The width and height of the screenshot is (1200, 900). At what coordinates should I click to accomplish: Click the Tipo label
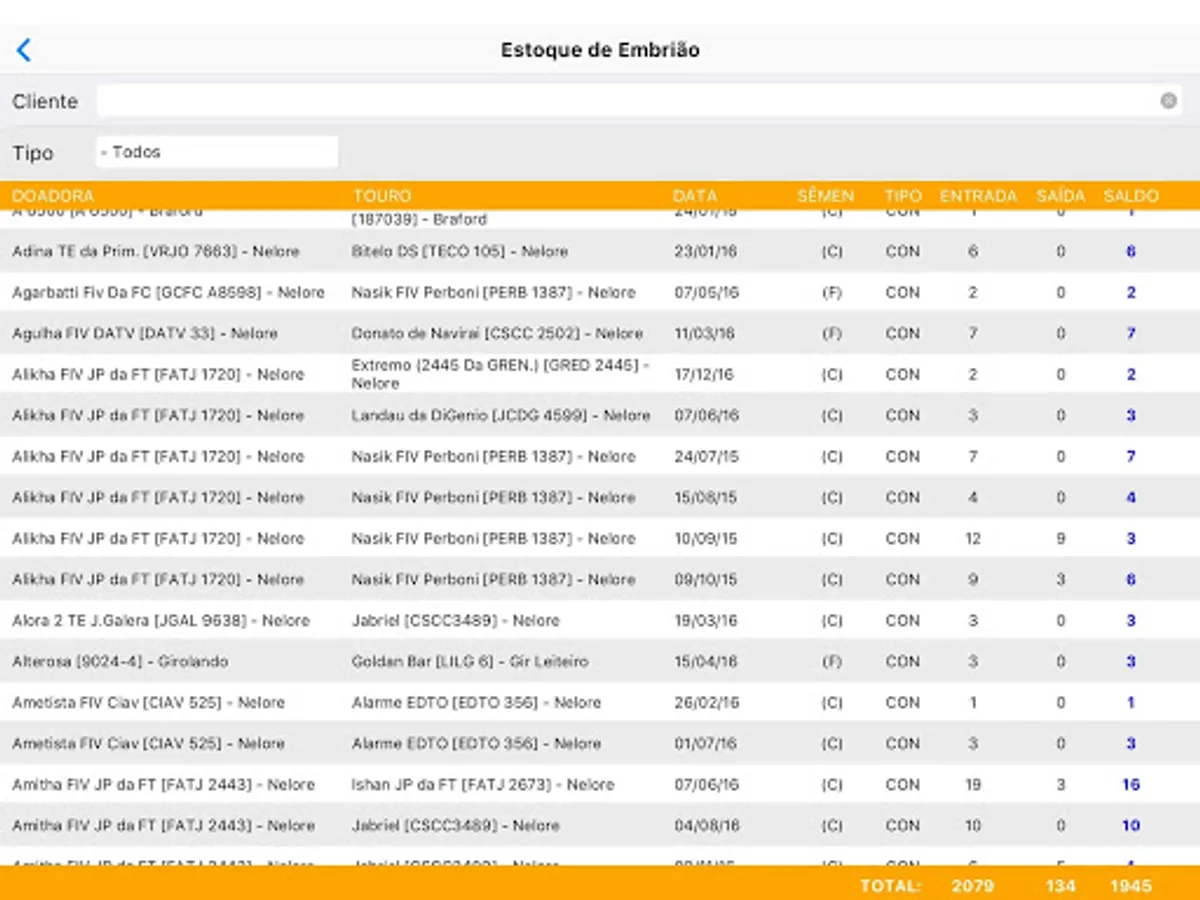(x=33, y=153)
